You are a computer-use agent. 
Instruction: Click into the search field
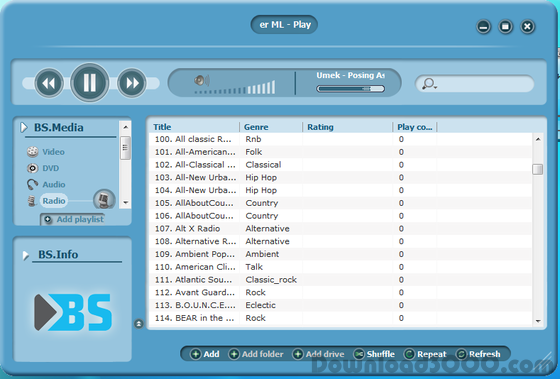point(475,84)
